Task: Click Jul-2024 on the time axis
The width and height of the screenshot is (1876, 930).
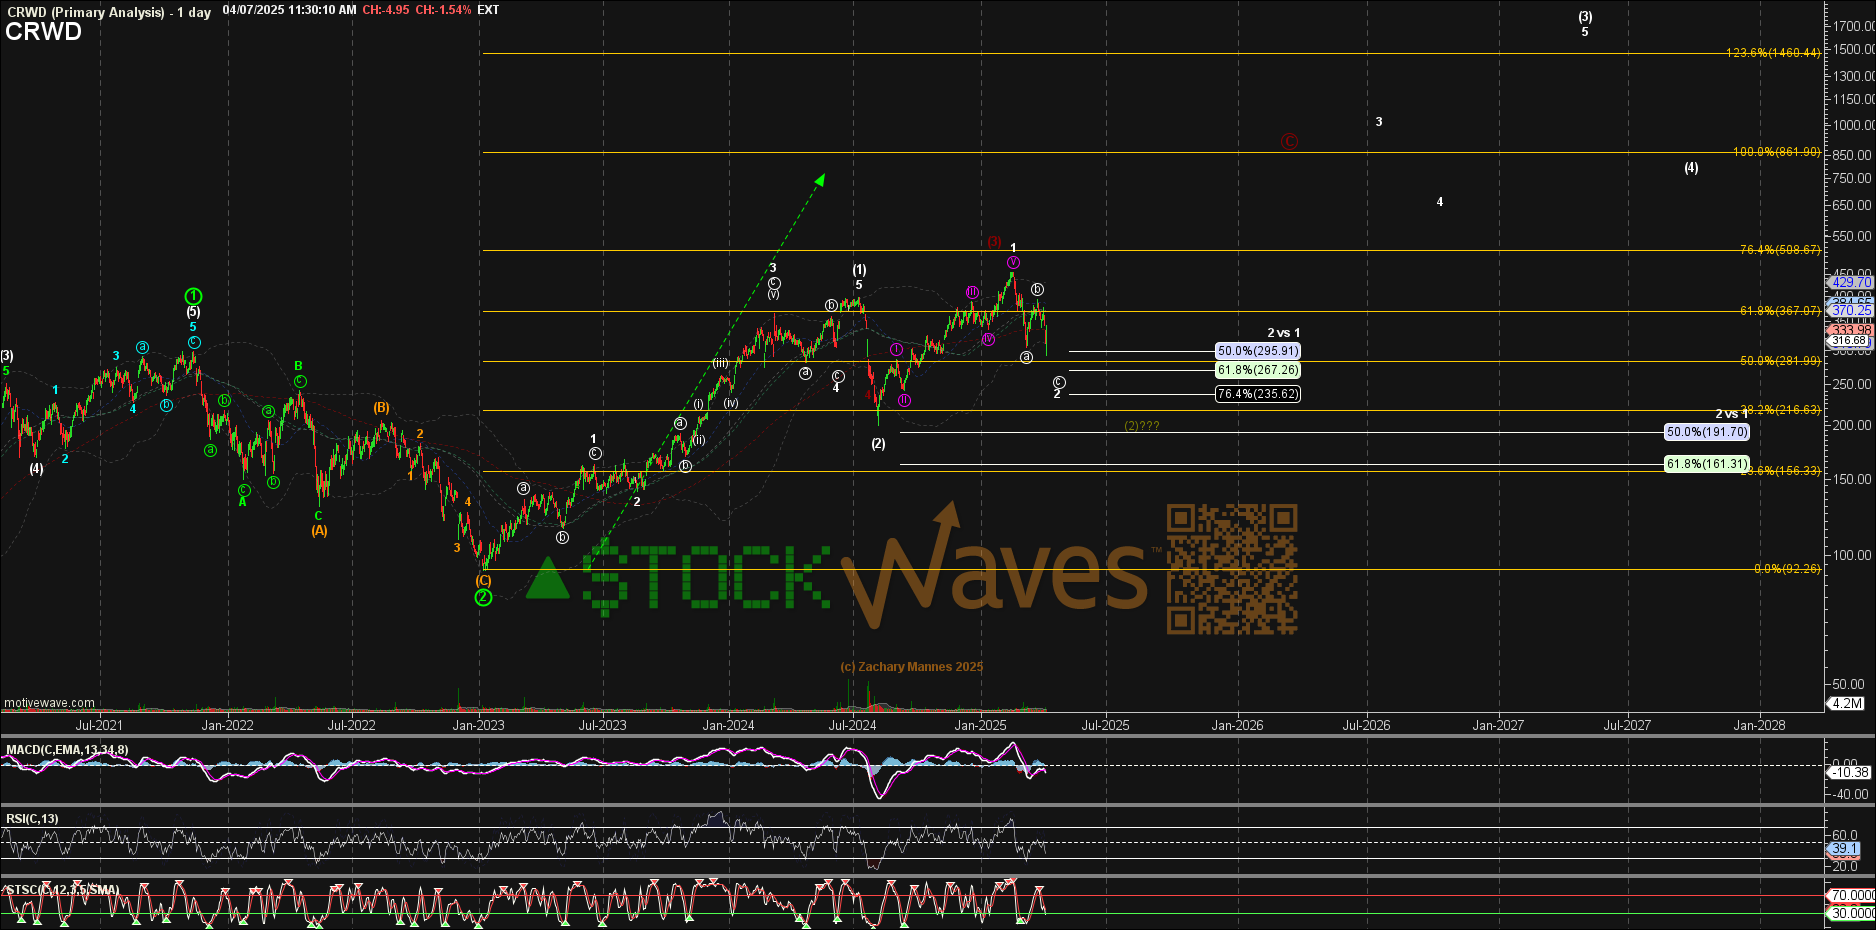Action: pos(852,726)
